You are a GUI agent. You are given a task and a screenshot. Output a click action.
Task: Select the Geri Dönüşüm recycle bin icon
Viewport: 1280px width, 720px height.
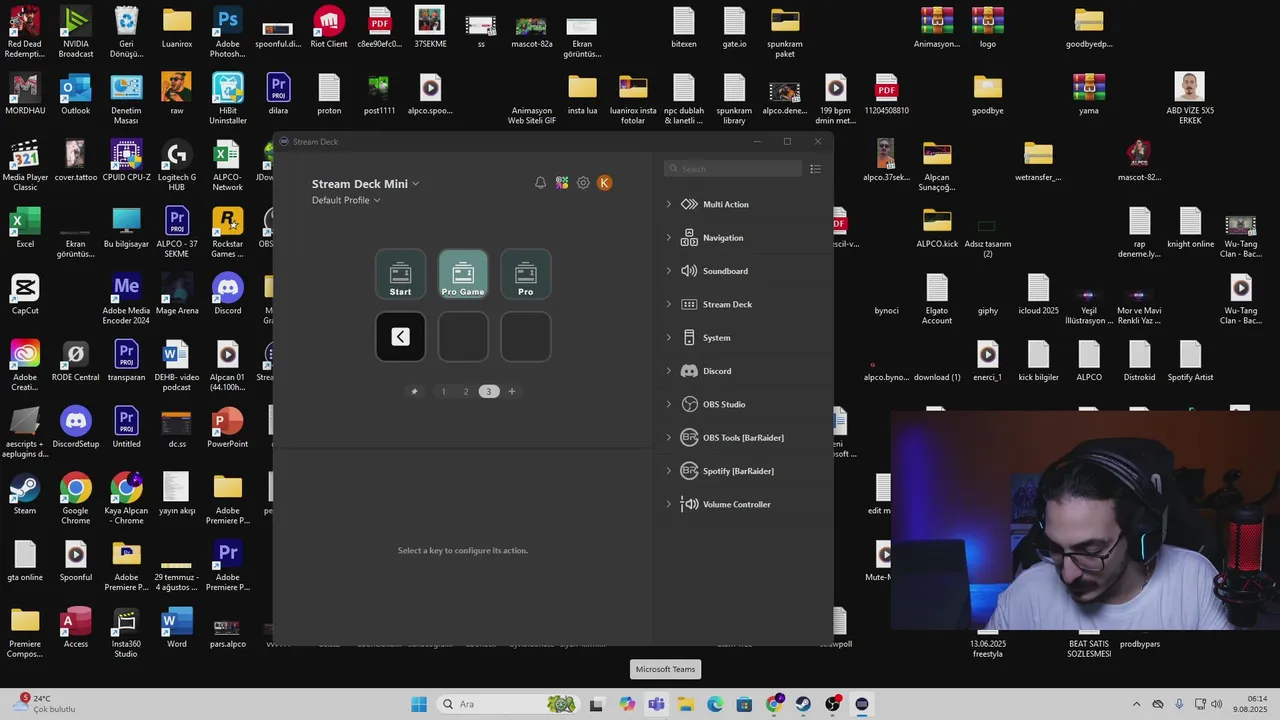click(x=126, y=32)
